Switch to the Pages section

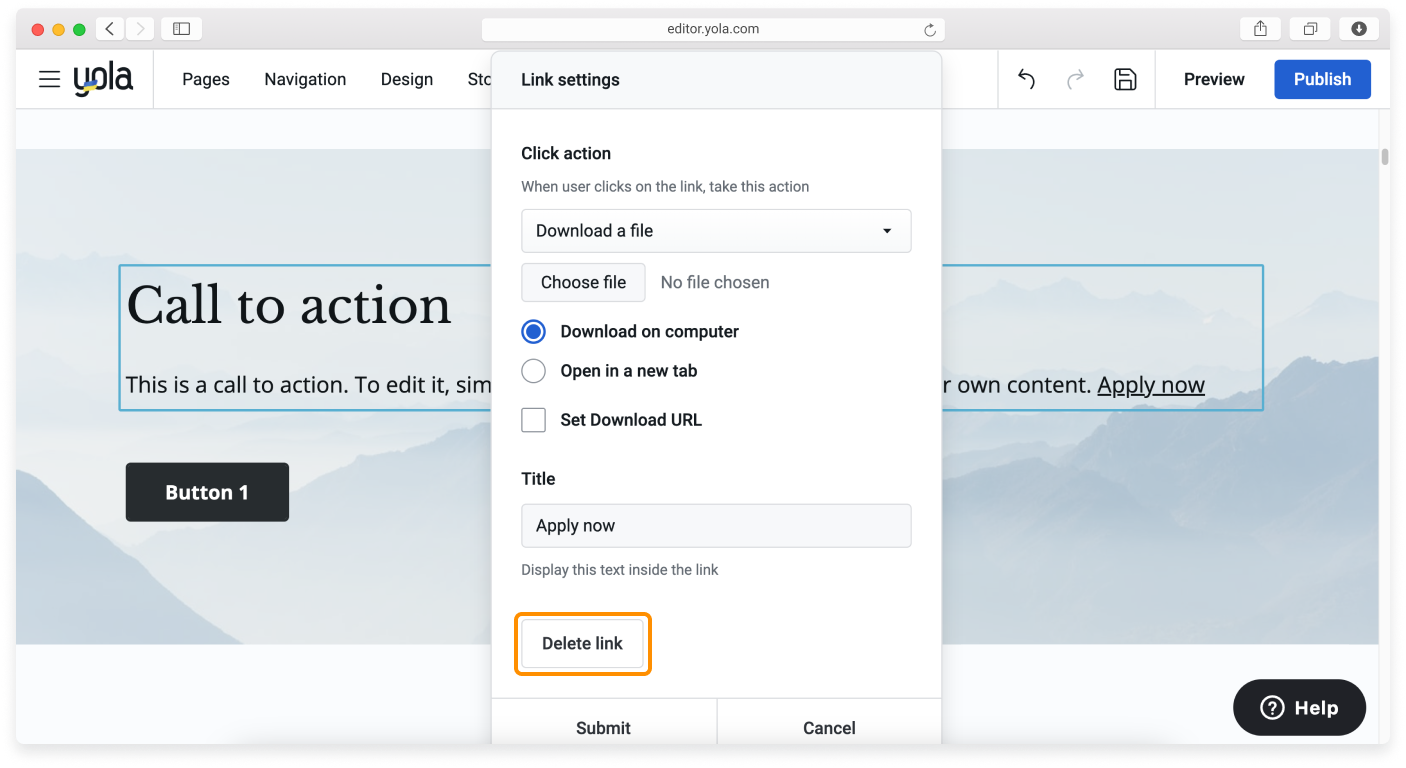205,79
